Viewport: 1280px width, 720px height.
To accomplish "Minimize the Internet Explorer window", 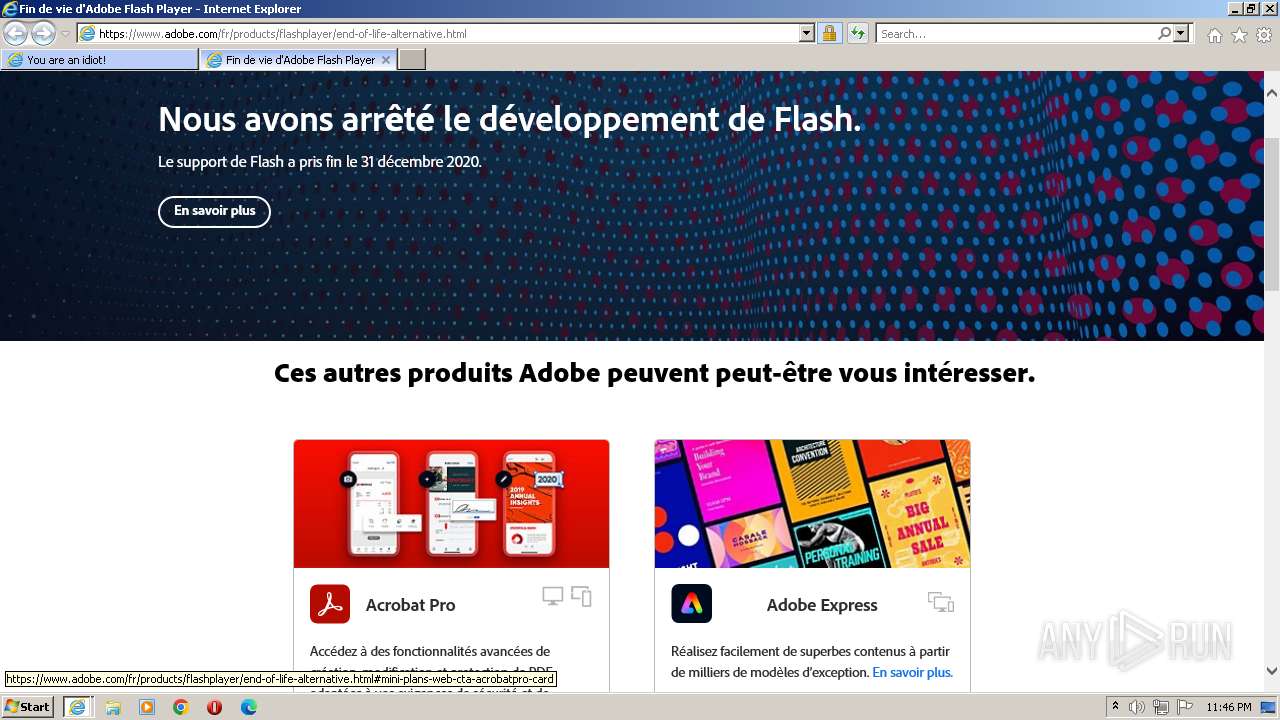I will [x=1234, y=9].
